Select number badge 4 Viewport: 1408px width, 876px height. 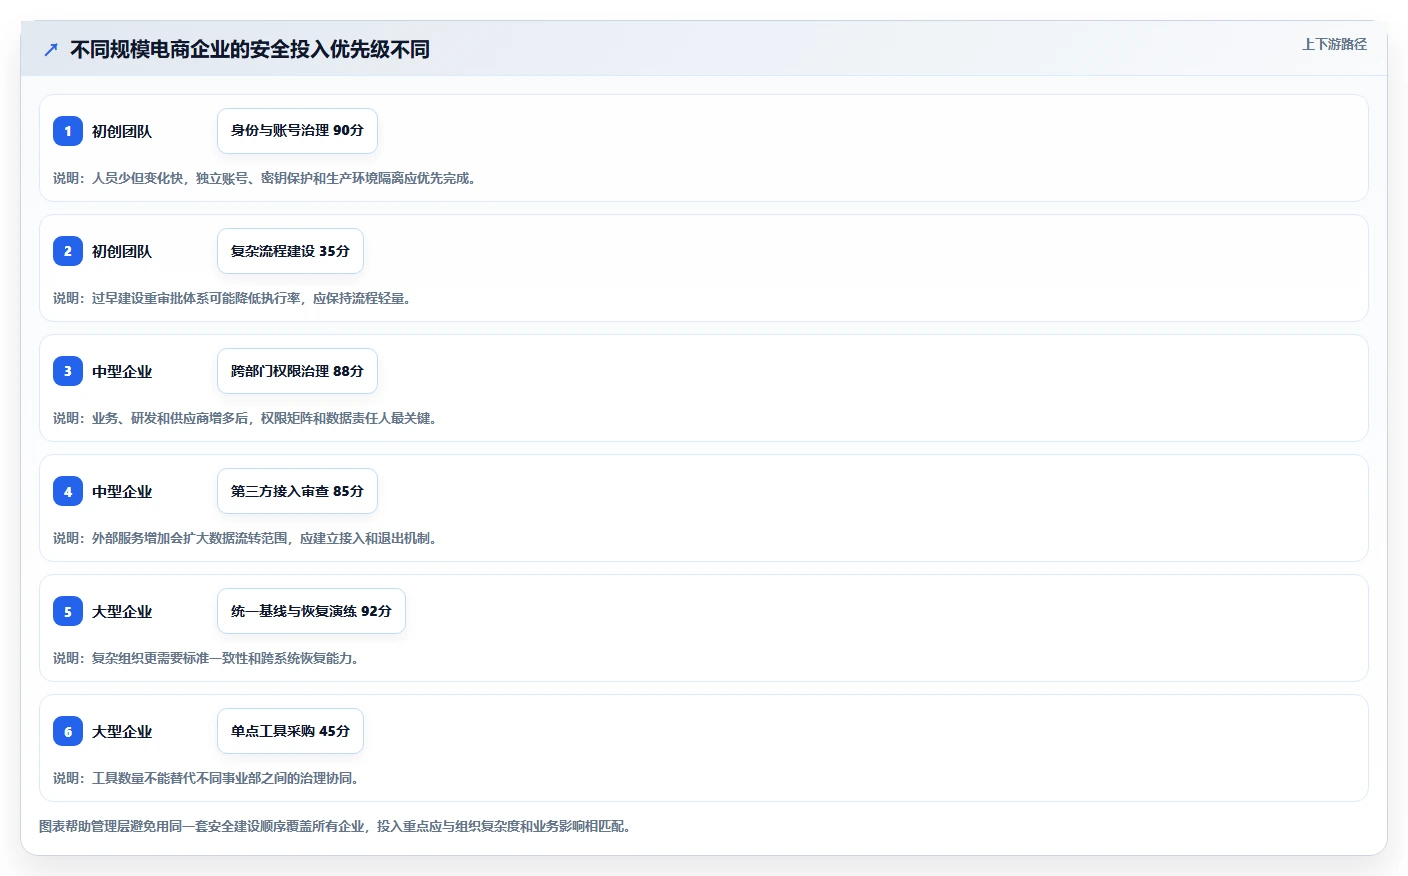[68, 491]
